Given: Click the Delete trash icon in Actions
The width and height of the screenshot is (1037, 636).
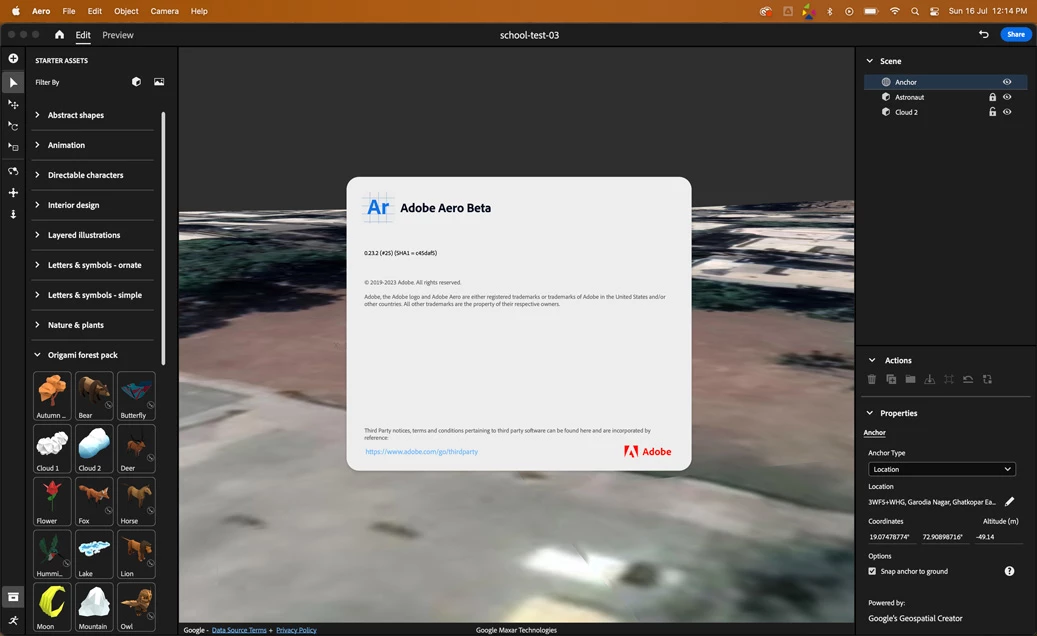Looking at the screenshot, I should pos(872,379).
